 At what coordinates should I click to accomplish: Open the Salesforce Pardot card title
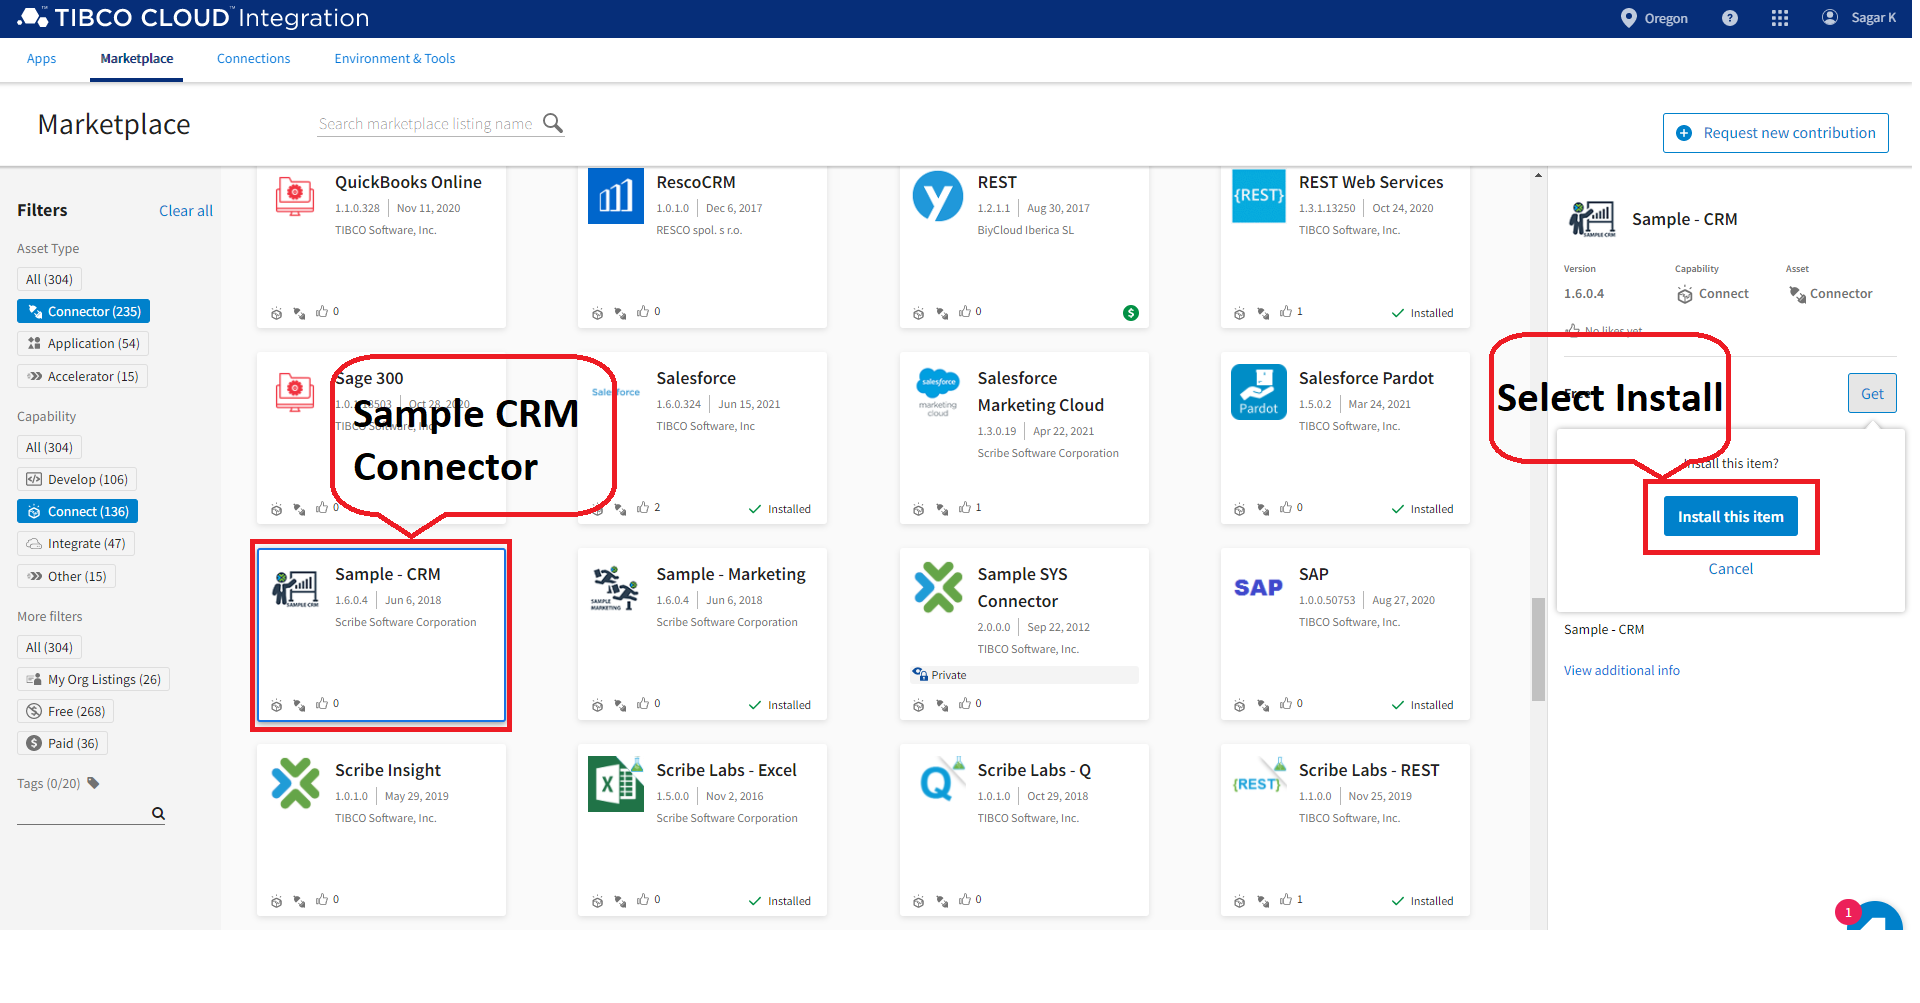pyautogui.click(x=1366, y=378)
